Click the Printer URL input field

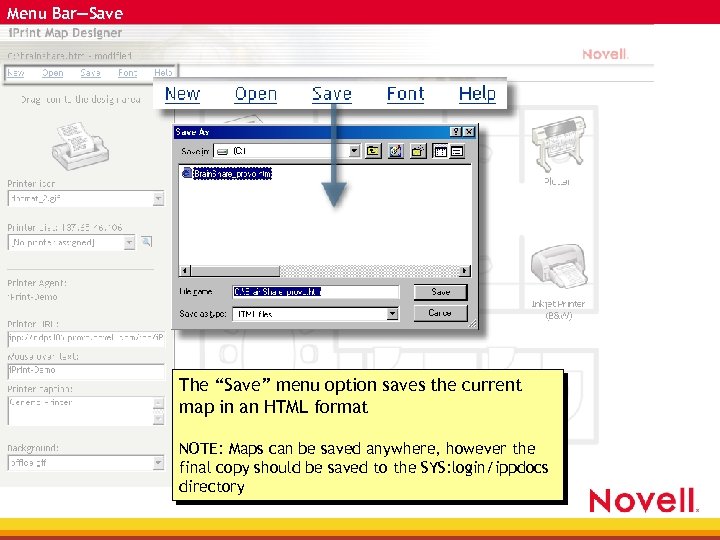tap(86, 338)
